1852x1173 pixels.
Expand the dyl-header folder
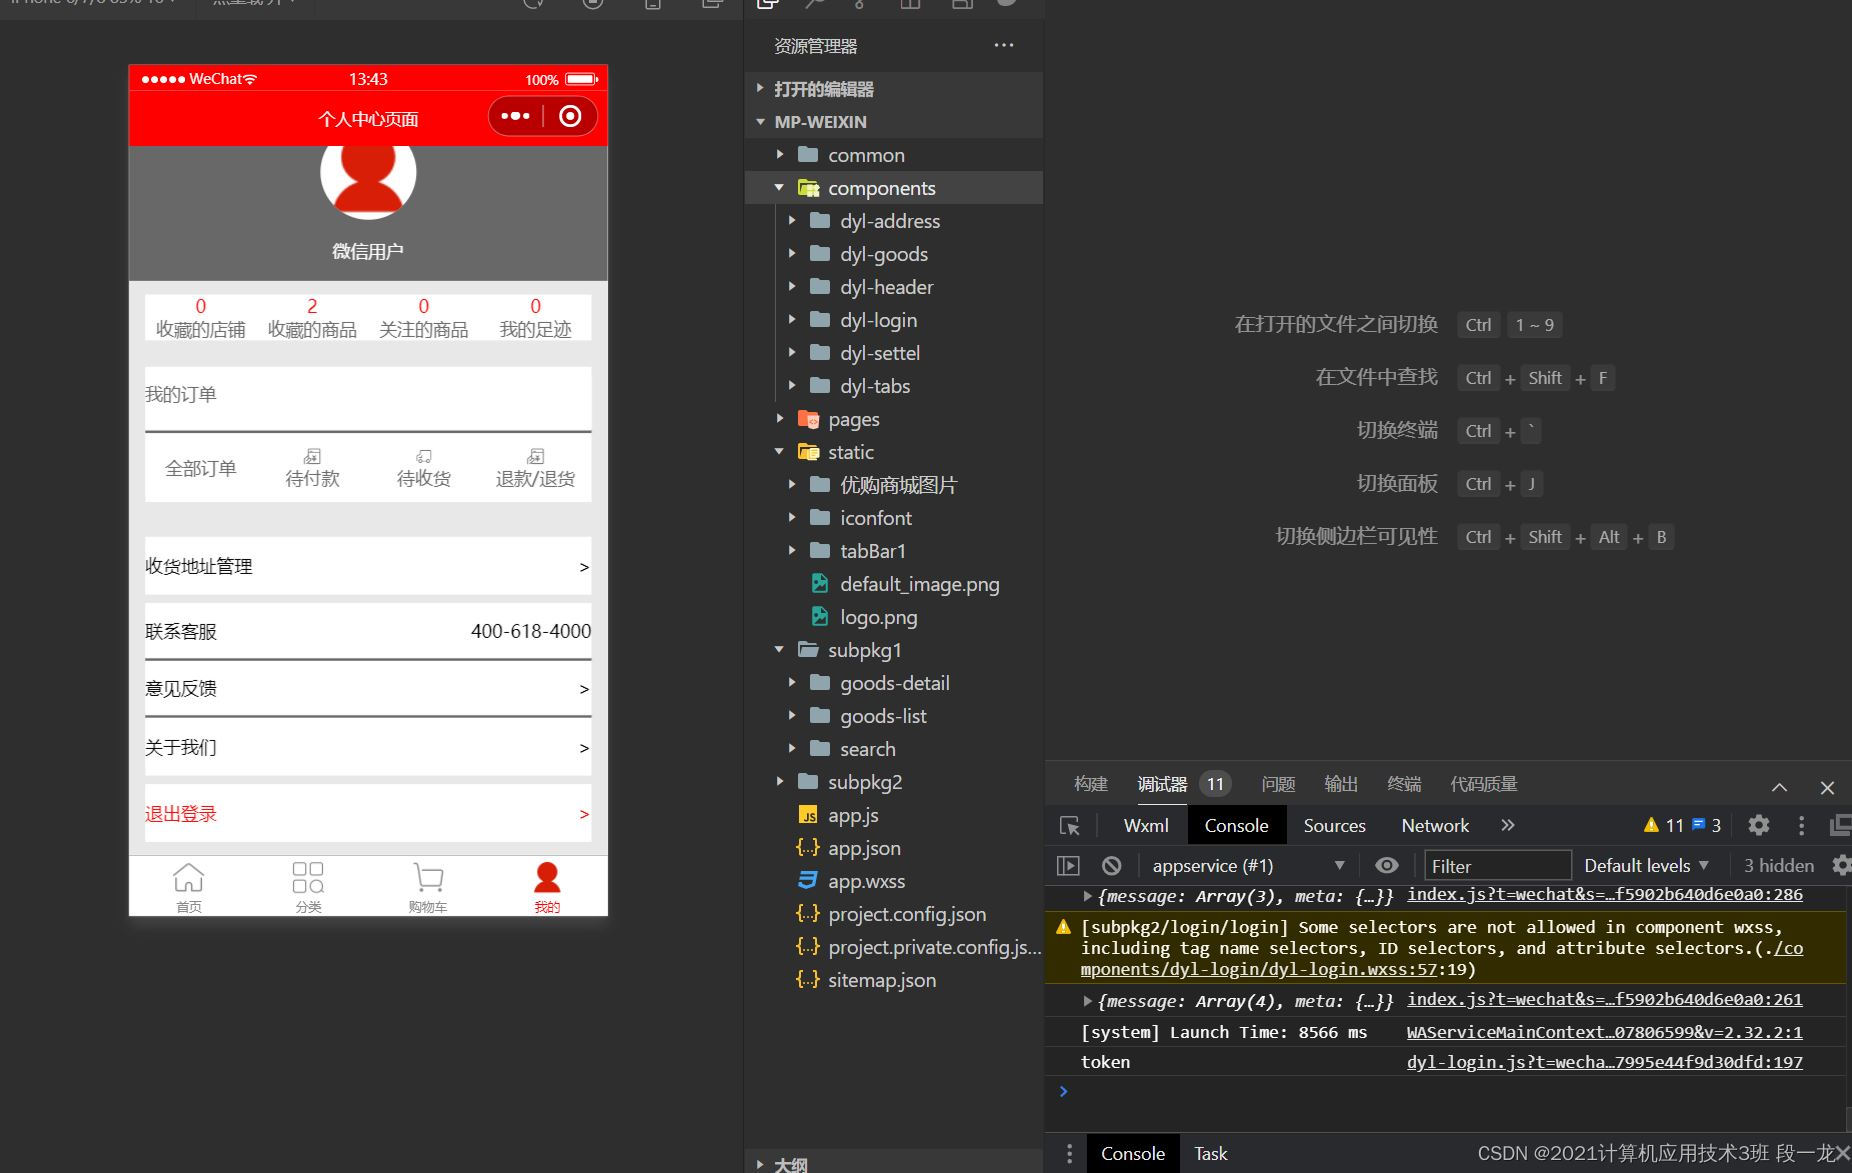[x=894, y=287]
